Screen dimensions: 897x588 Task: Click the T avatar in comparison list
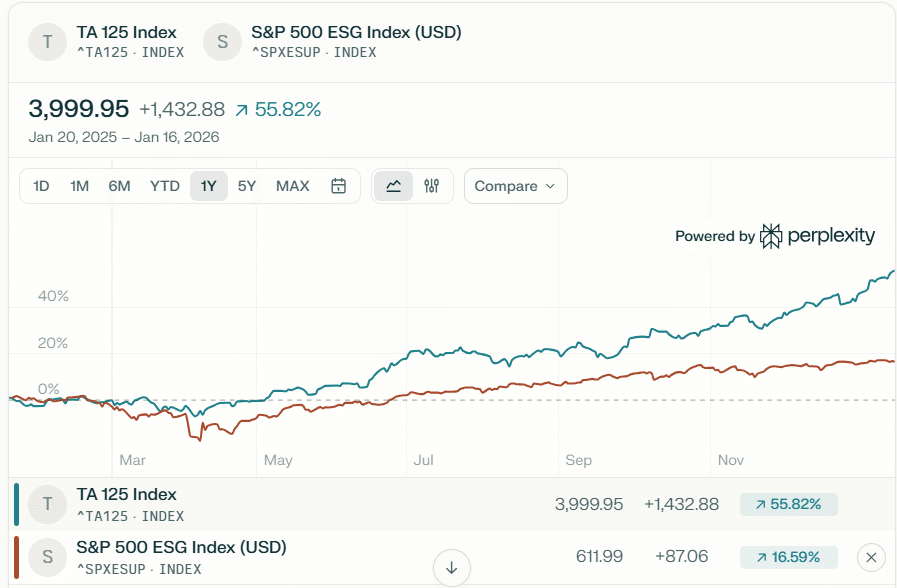tap(46, 504)
